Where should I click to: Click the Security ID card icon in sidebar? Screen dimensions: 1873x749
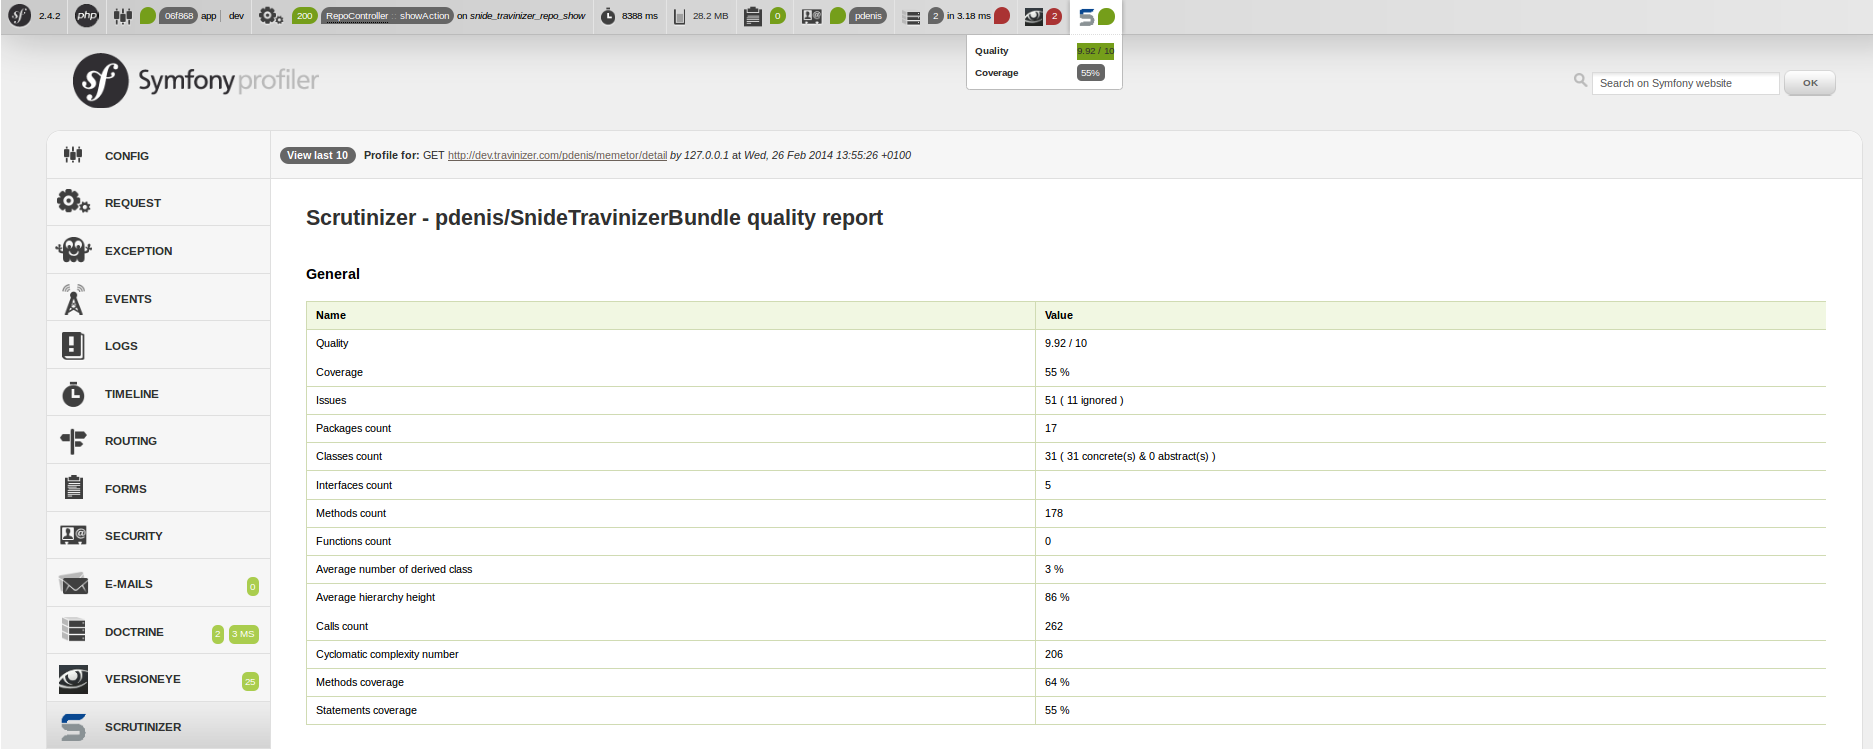(73, 535)
